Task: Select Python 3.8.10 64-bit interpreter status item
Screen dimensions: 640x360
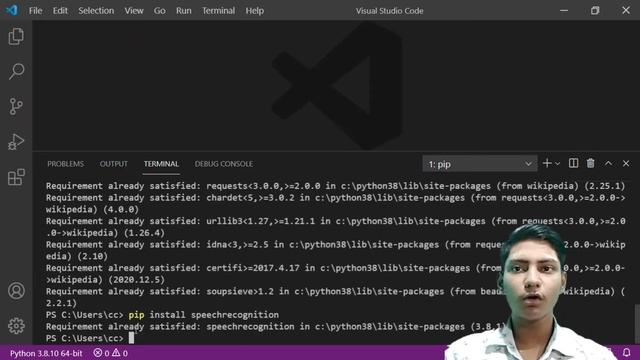Action: tap(46, 353)
